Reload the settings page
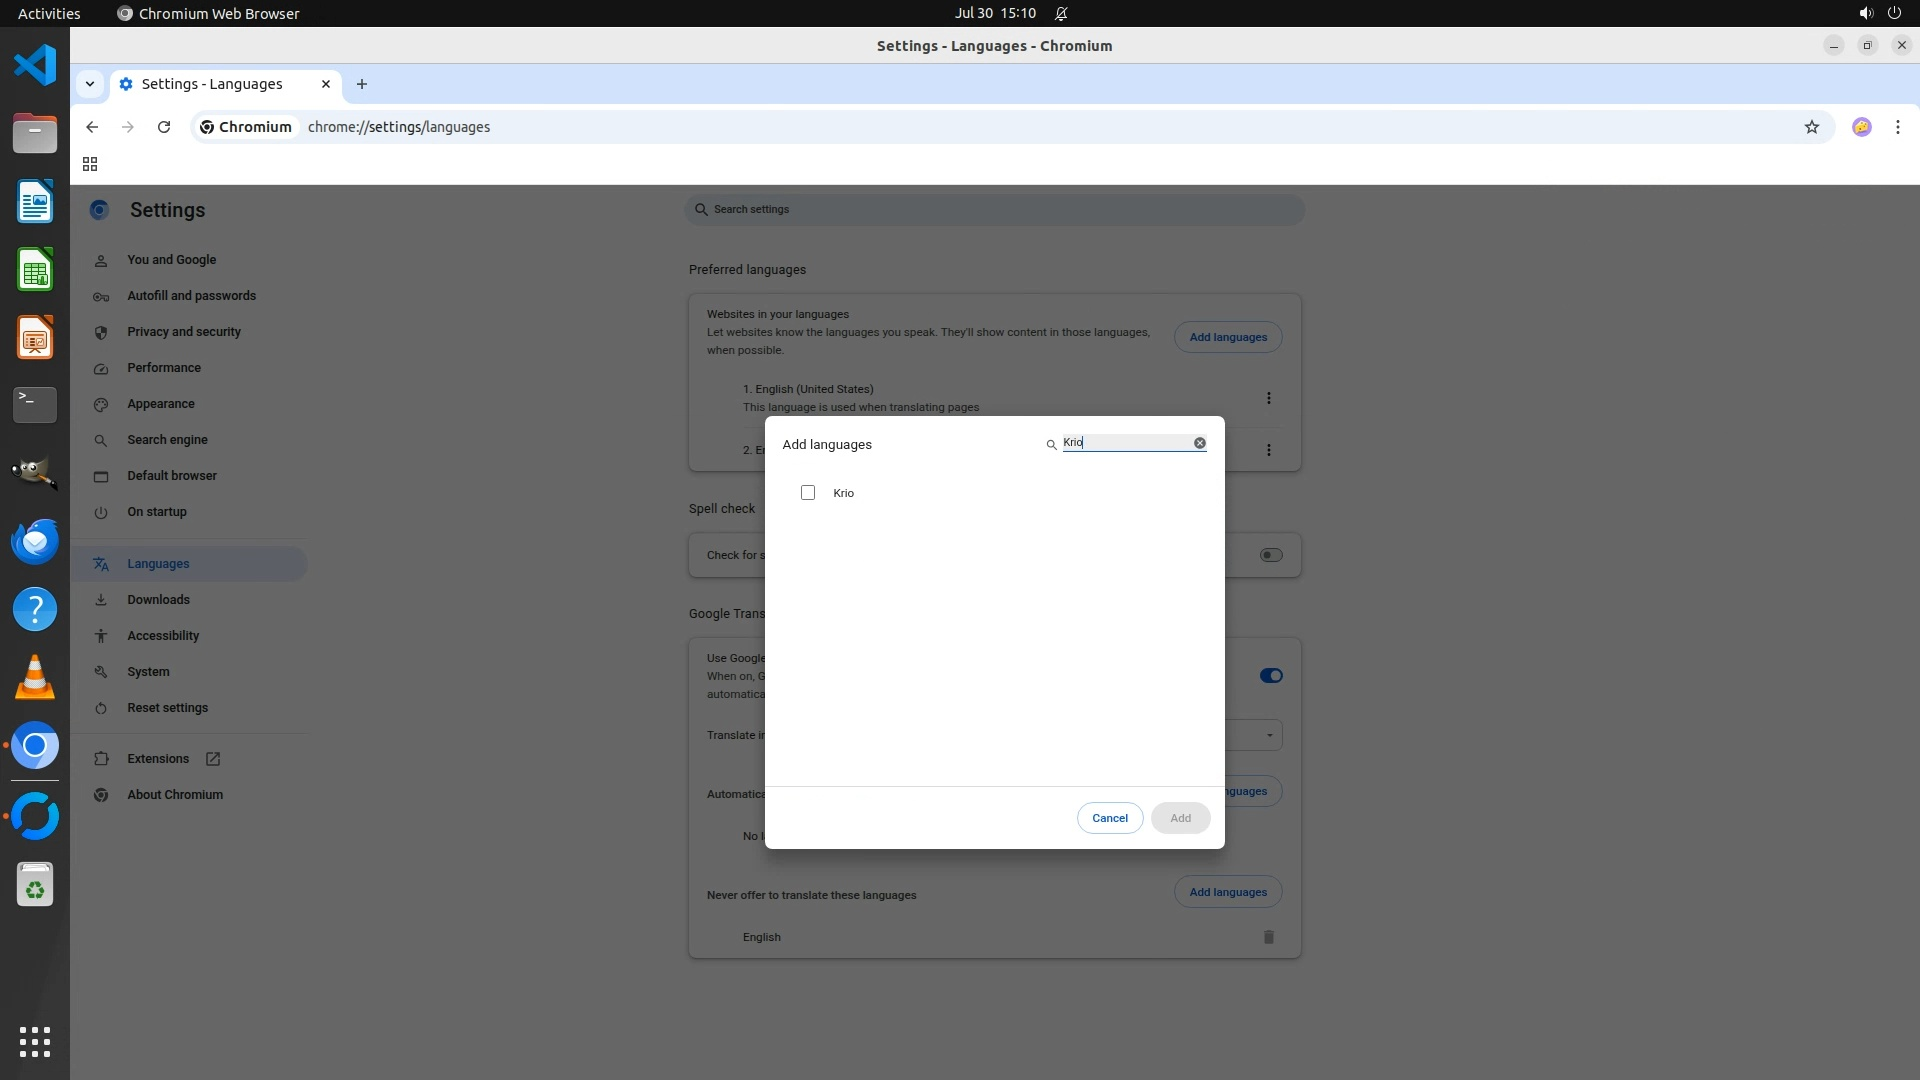1920x1080 pixels. tap(164, 127)
